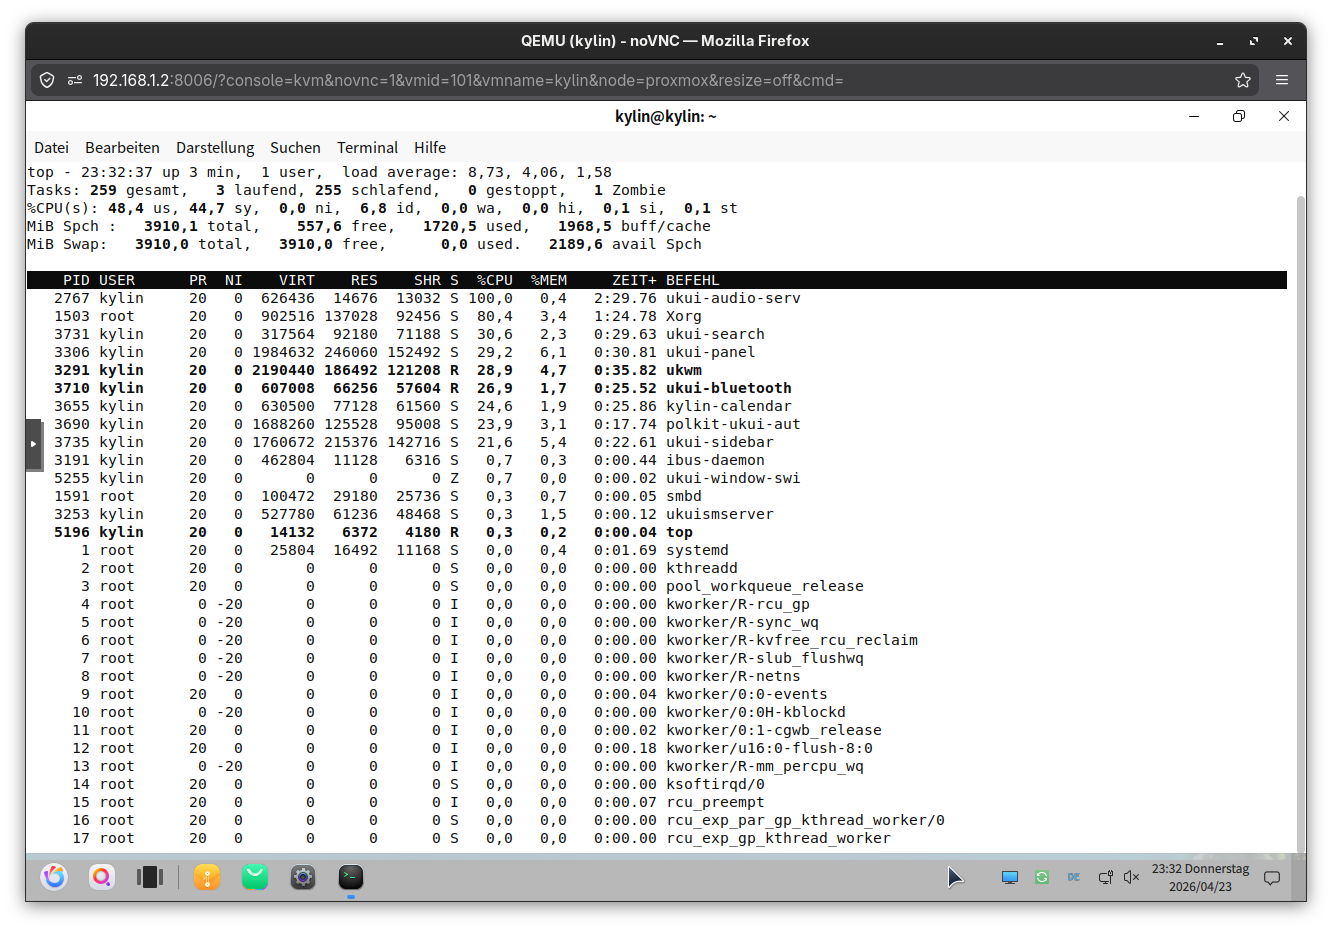Select the rcu_preempt process row
1332x930 pixels.
(656, 802)
